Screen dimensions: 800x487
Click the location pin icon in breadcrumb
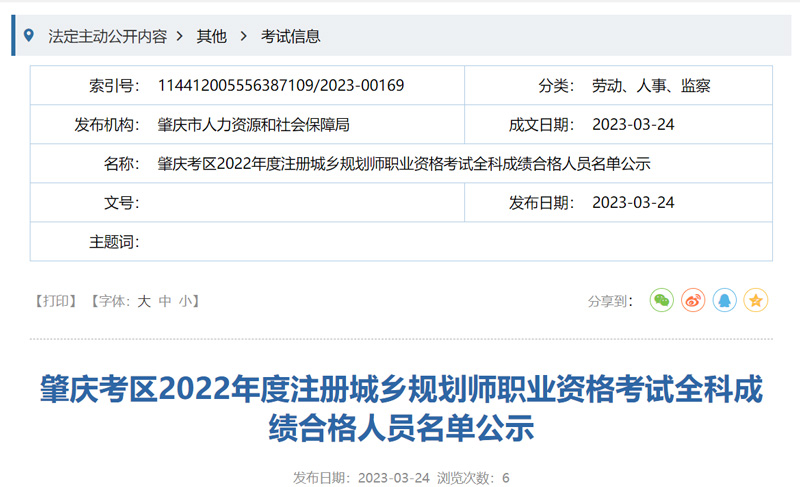coord(29,35)
